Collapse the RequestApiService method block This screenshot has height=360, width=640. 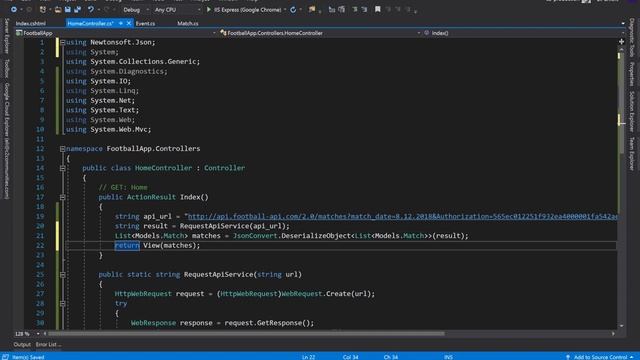(62, 274)
